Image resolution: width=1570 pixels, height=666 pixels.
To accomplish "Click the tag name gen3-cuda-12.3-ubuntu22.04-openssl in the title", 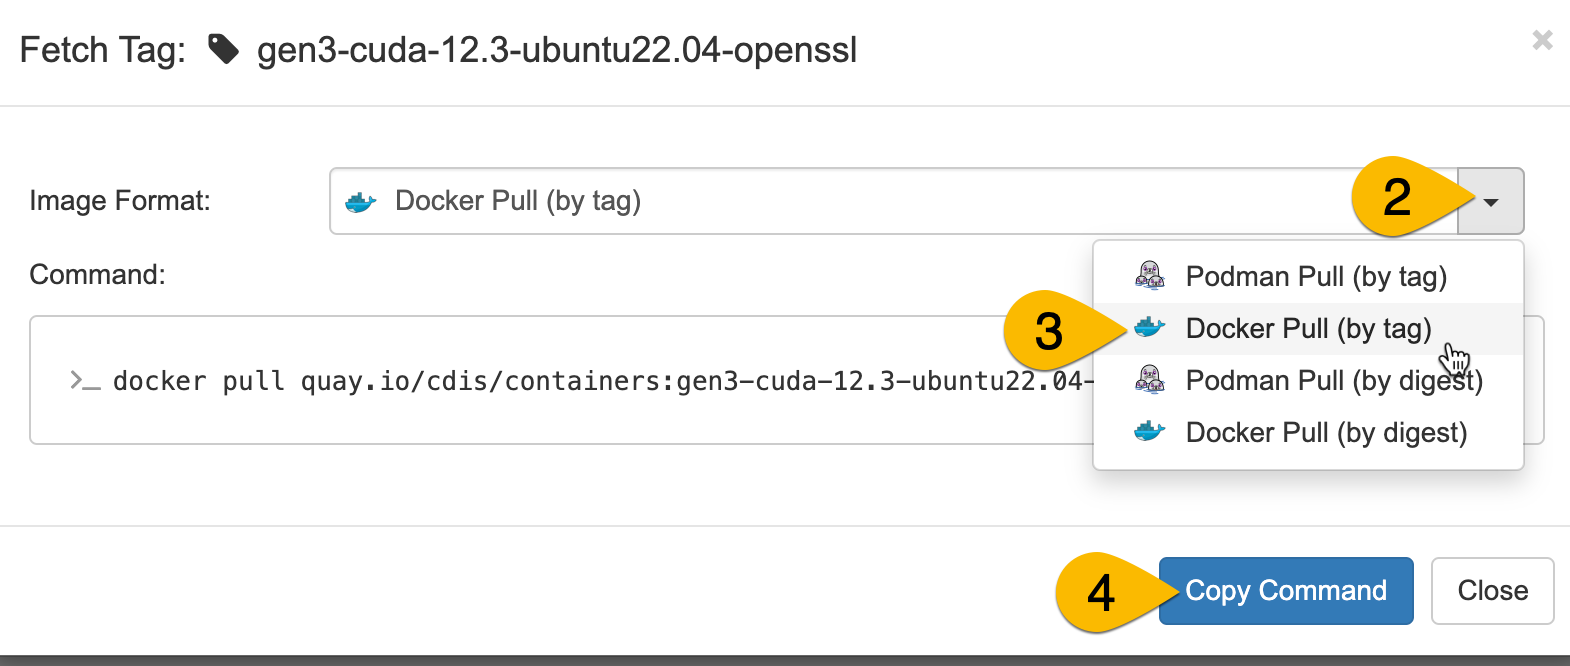I will tap(557, 50).
